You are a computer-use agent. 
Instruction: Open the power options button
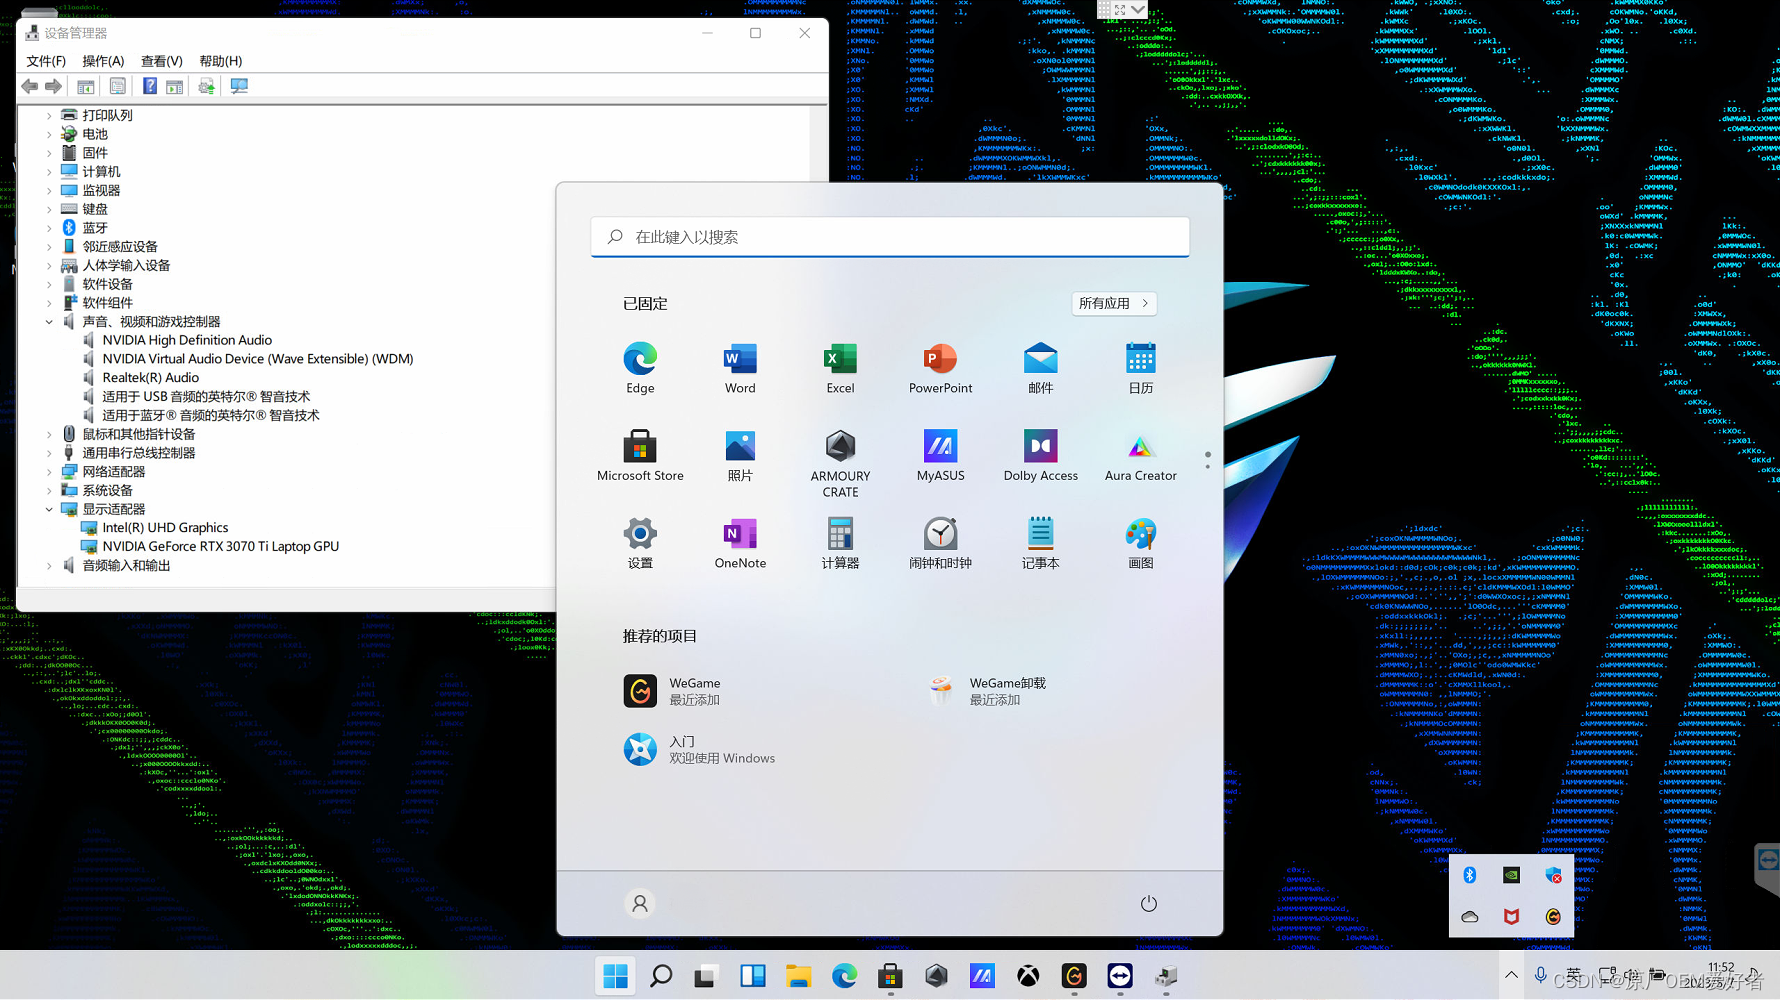tap(1148, 904)
